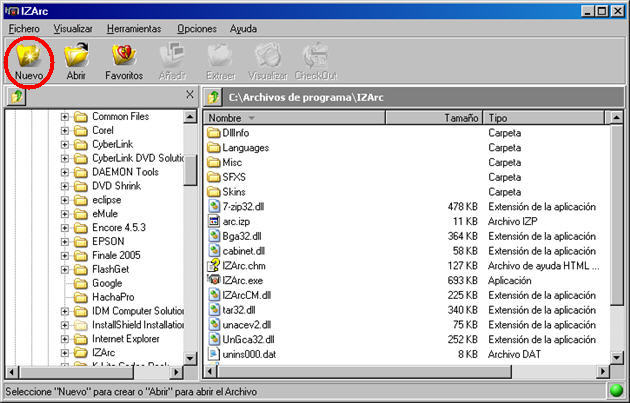The width and height of the screenshot is (630, 403).
Task: Click the CheckOut toolbar icon
Action: pos(317,58)
